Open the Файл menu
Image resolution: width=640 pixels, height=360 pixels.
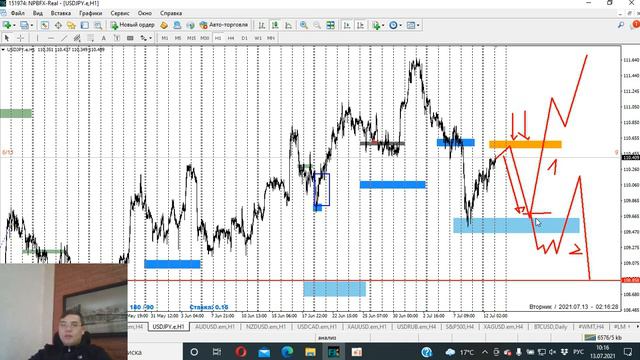(x=18, y=13)
